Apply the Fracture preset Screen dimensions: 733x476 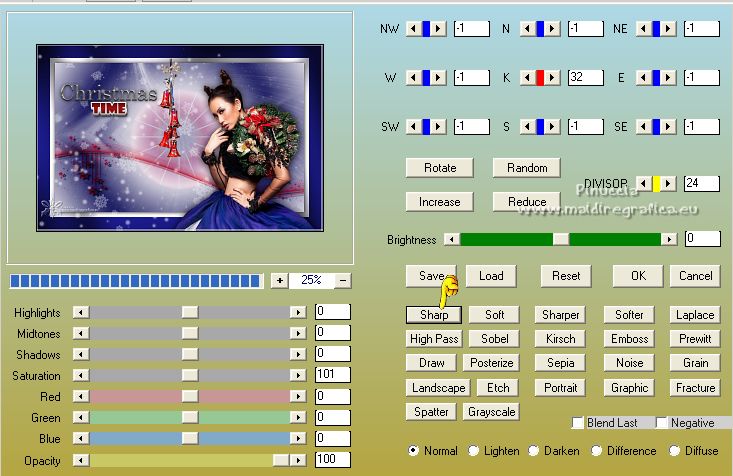coord(695,388)
